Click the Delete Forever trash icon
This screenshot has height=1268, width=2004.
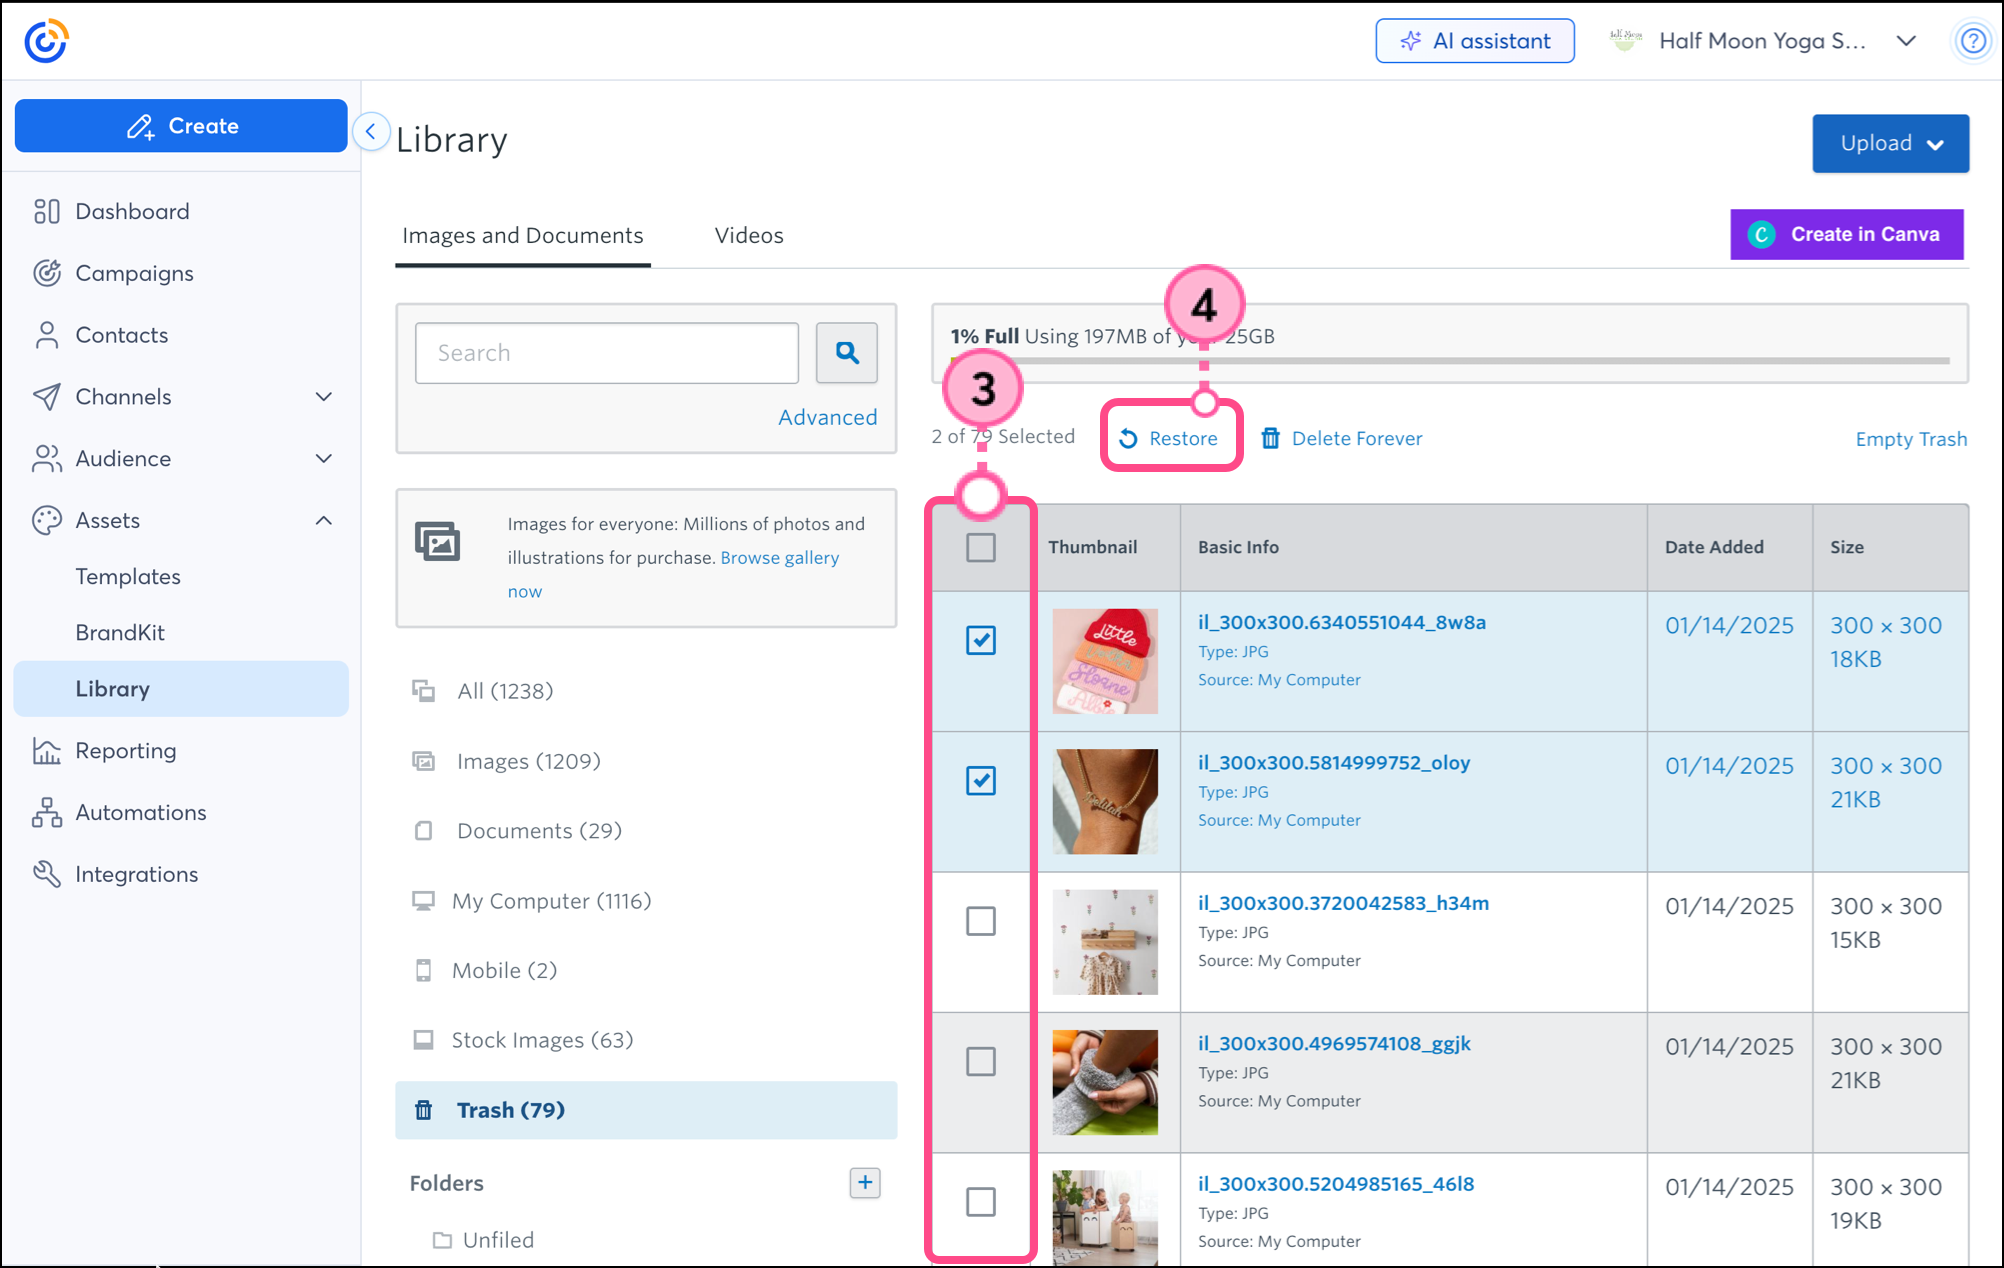(1270, 438)
